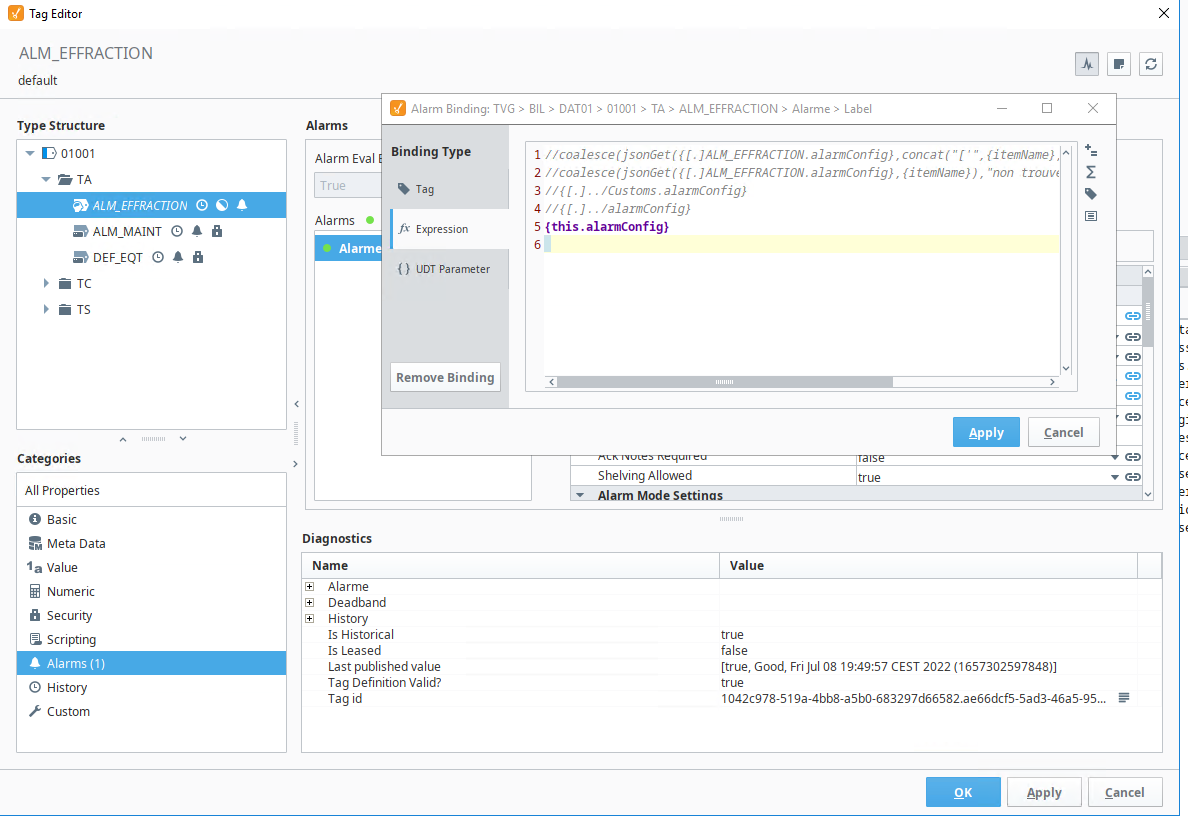Click the binding link icon for Shelving Allowed
Image resolution: width=1188 pixels, height=816 pixels.
pos(1133,477)
